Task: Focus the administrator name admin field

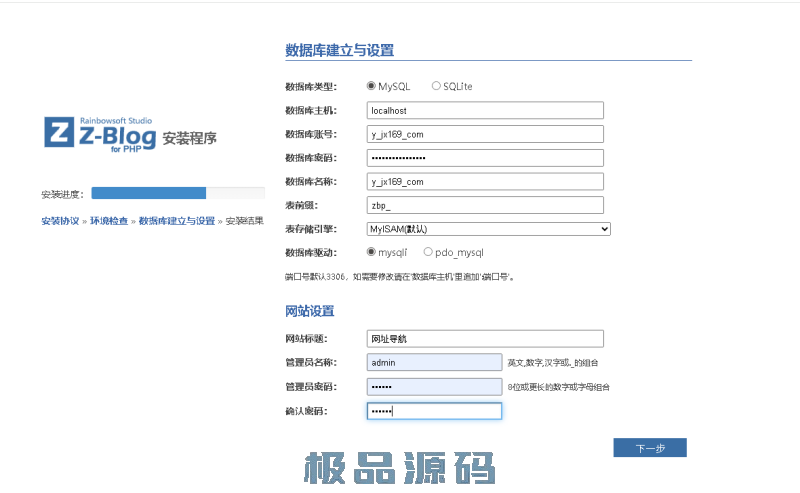Action: [434, 362]
